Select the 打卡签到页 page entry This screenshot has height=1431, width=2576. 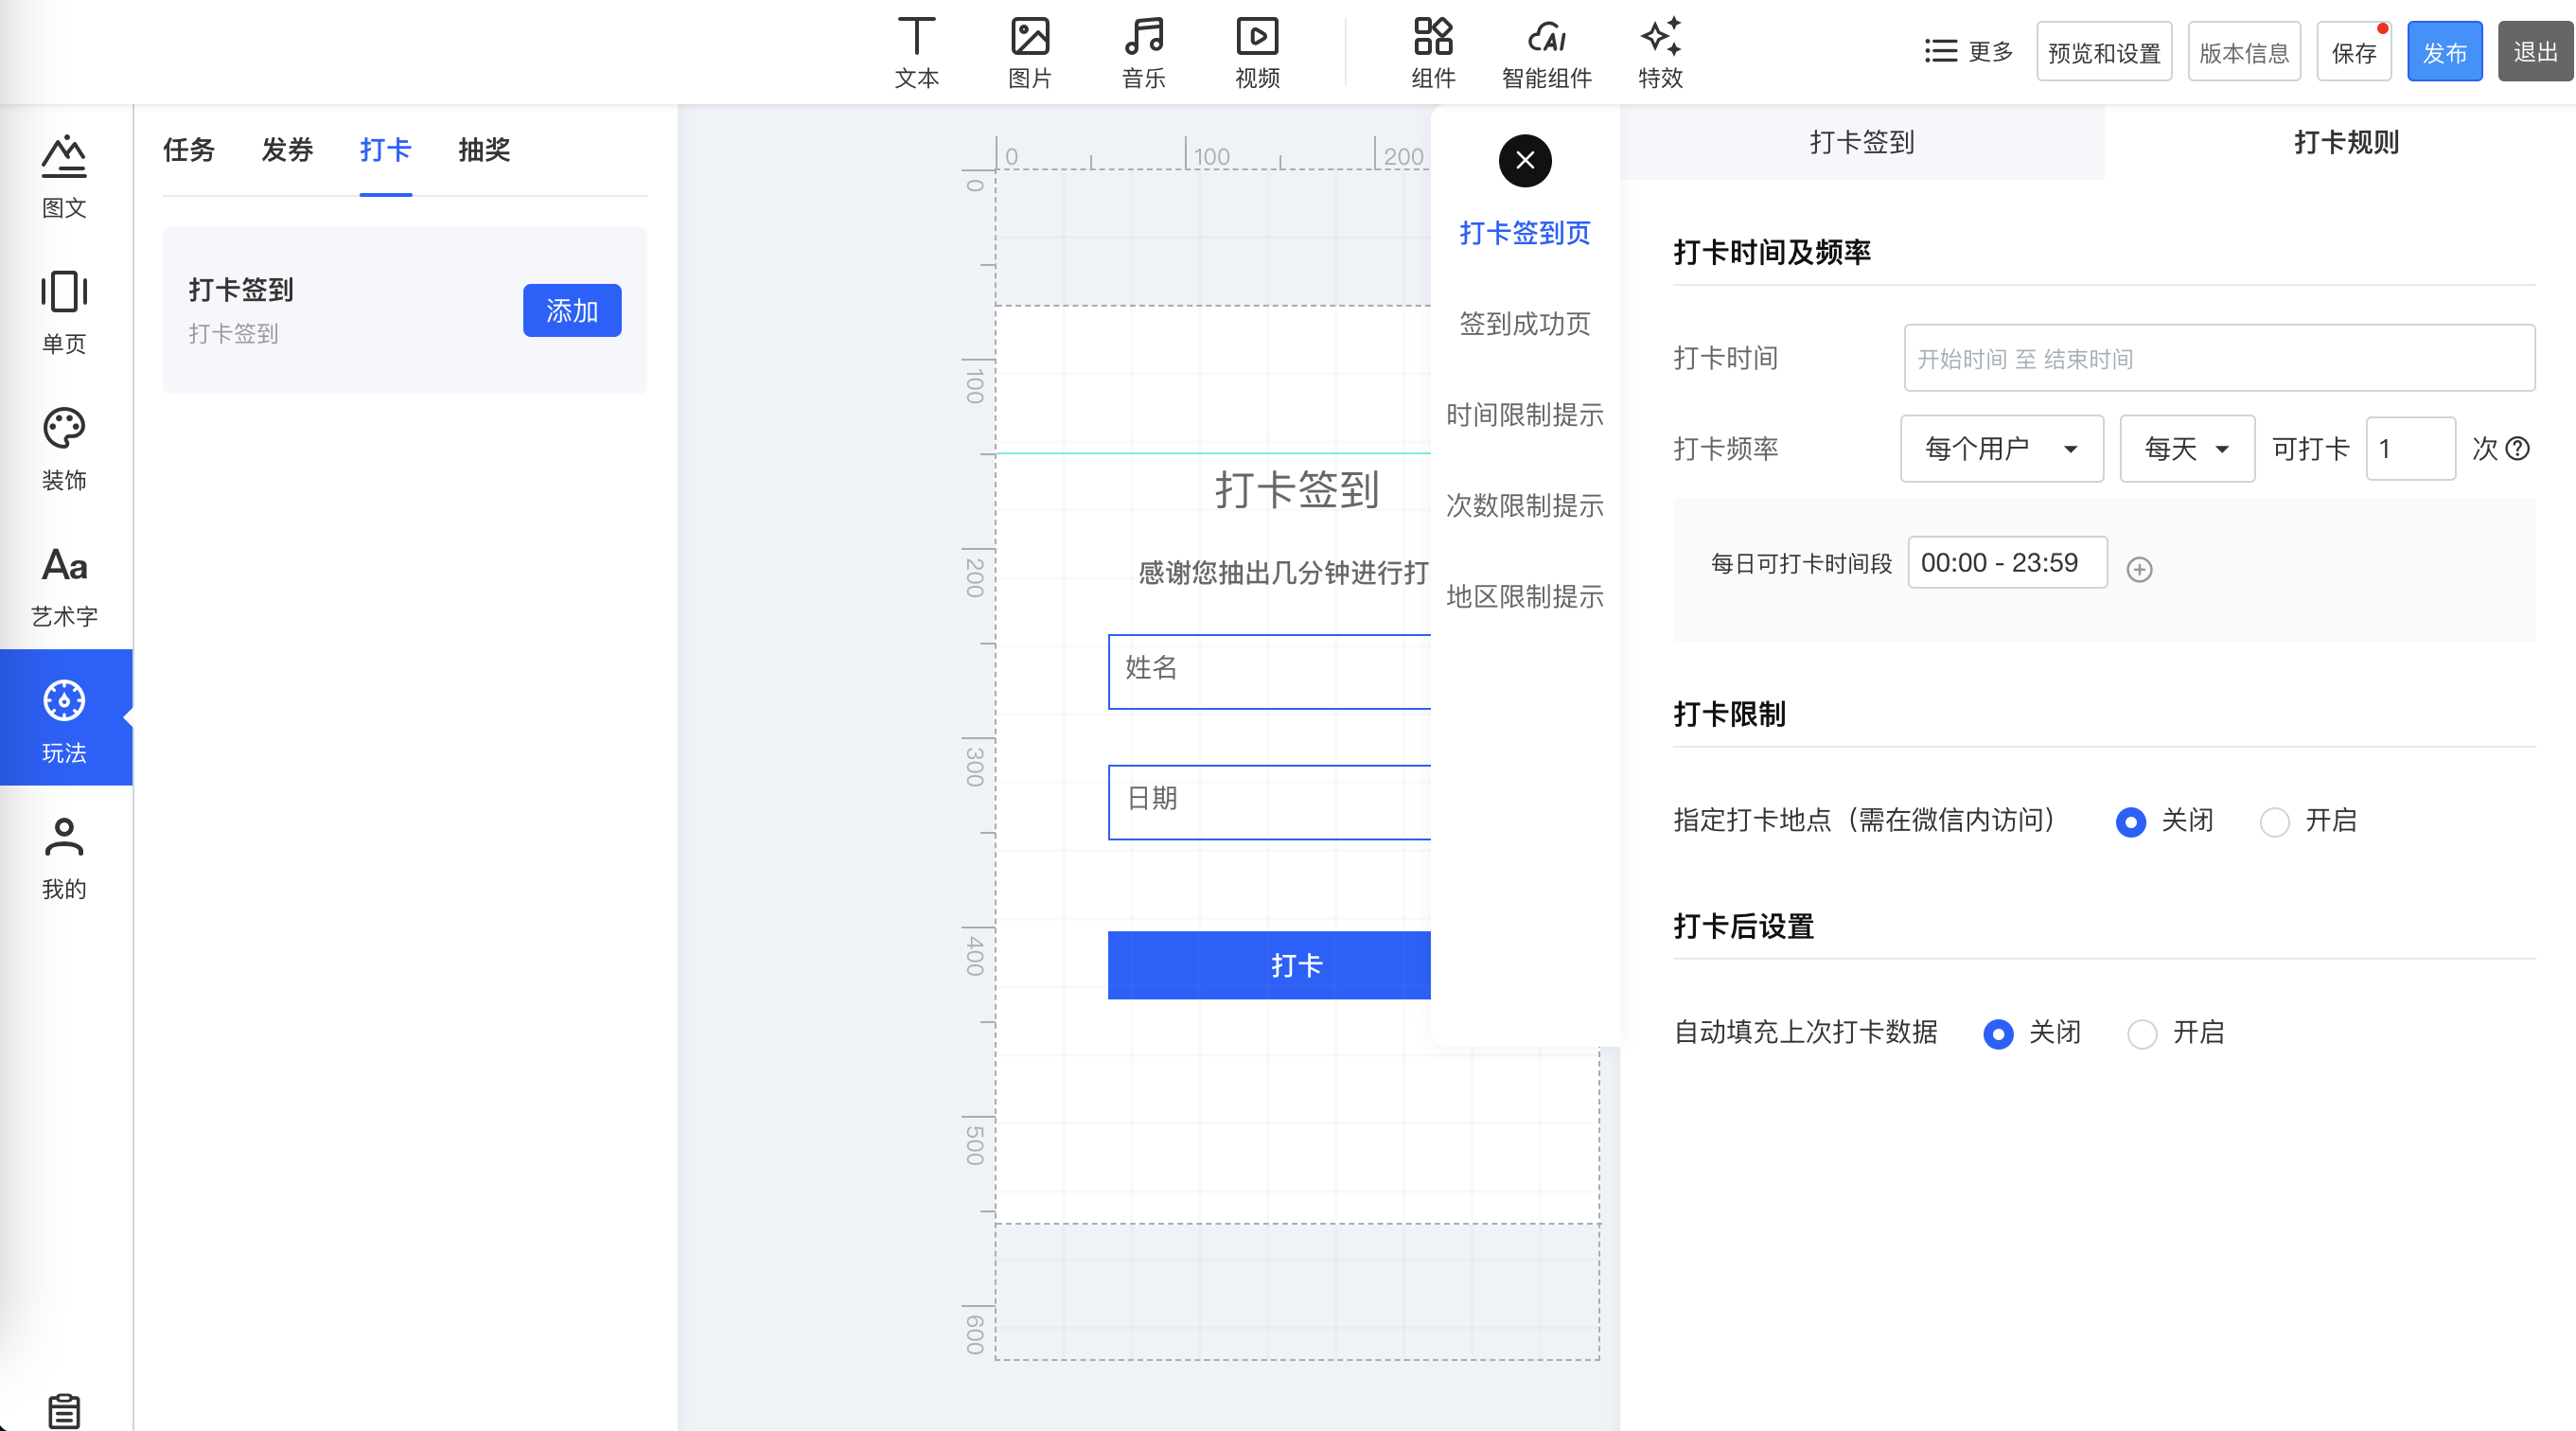point(1524,233)
